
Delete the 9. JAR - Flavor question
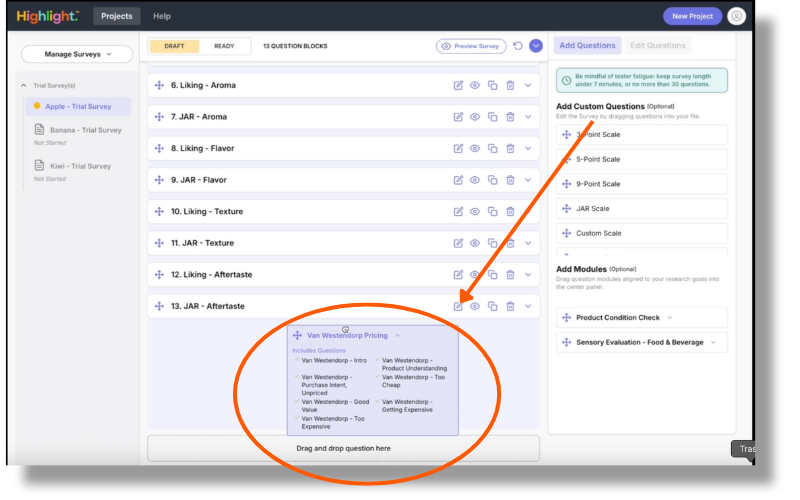[510, 180]
